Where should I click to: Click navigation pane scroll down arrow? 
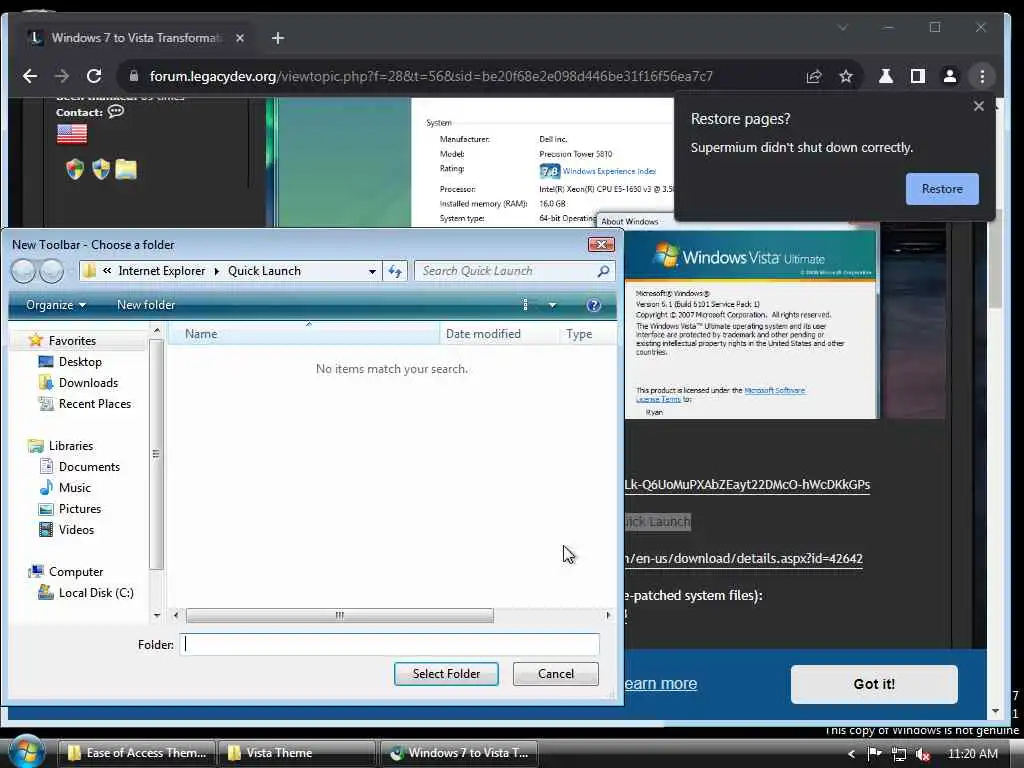[x=157, y=615]
